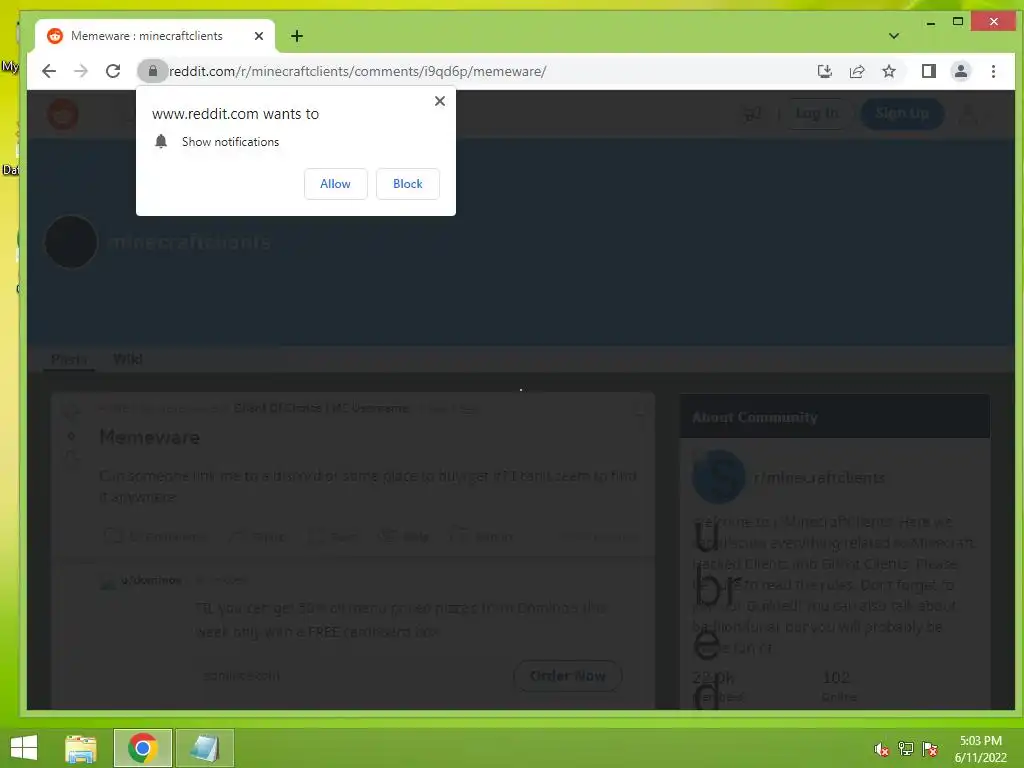Open the Wiki tab

pyautogui.click(x=127, y=359)
